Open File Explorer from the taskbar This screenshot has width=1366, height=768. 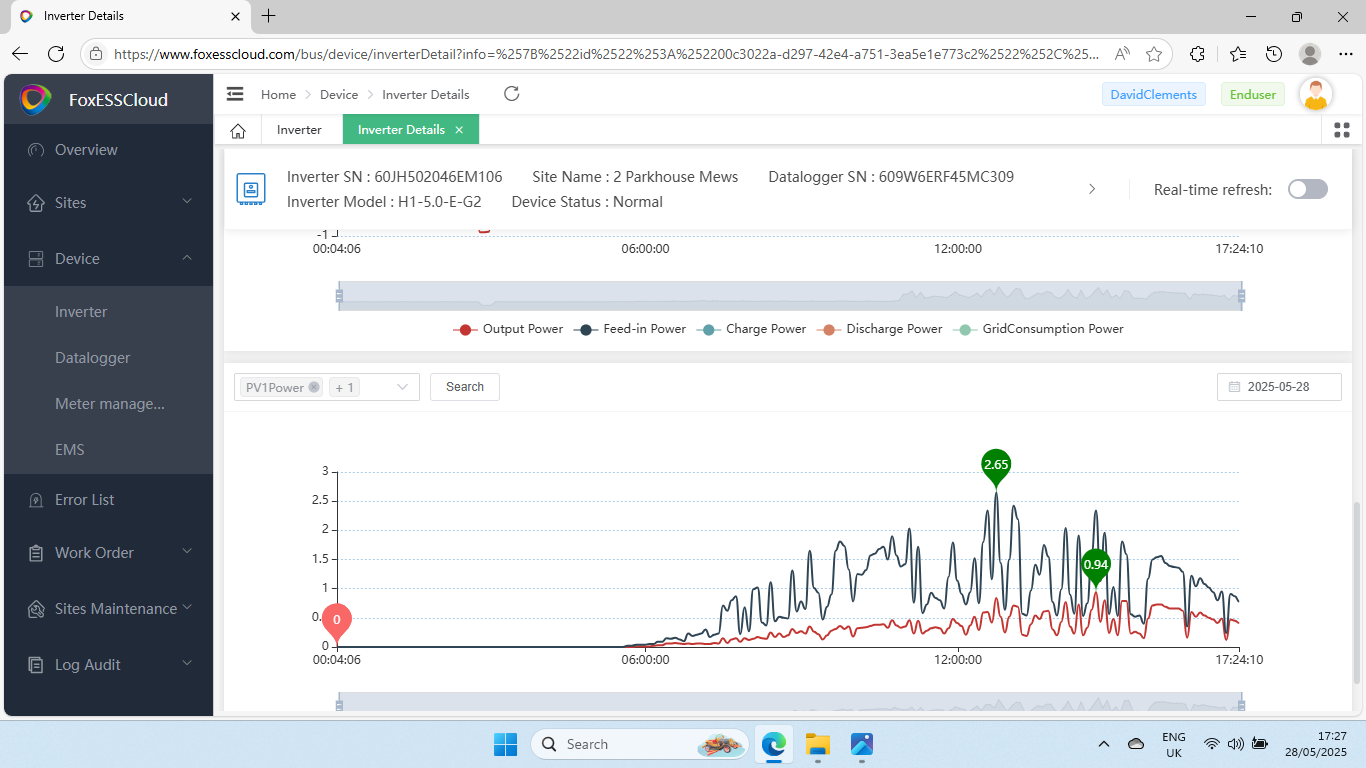pyautogui.click(x=818, y=744)
